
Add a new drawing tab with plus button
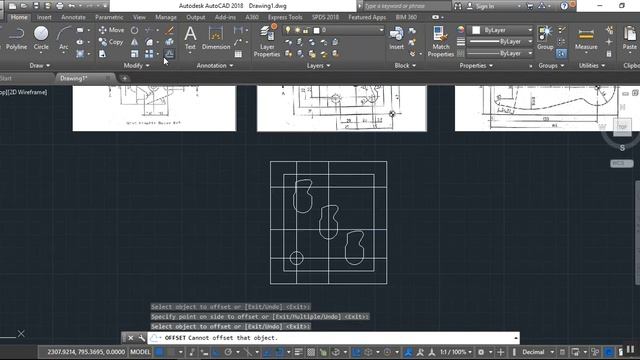point(124,78)
